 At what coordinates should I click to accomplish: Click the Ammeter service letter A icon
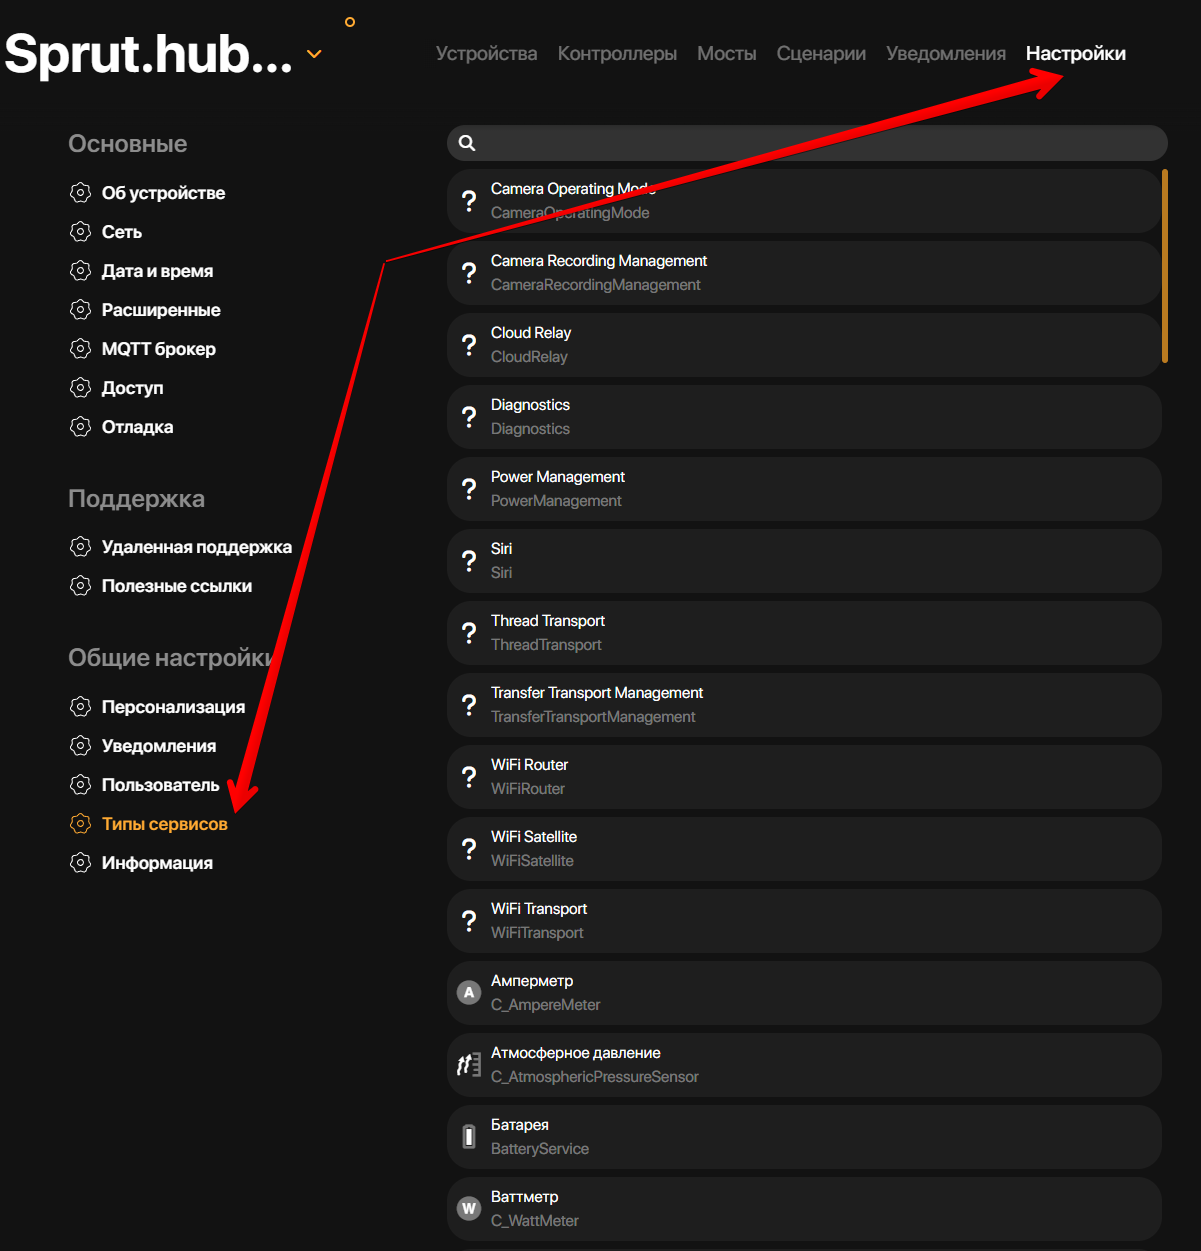point(468,993)
